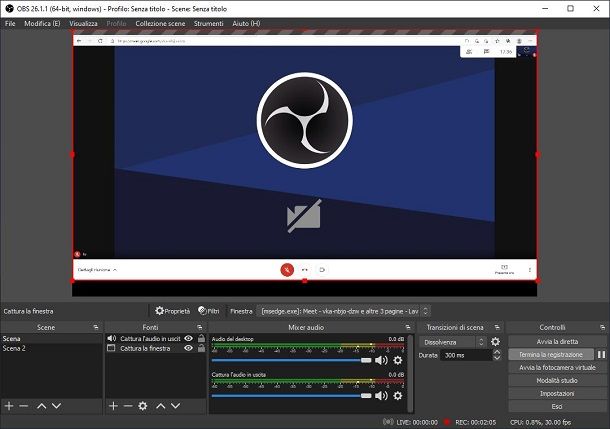The width and height of the screenshot is (610, 429).
Task: Click the red REC status indicator
Action: click(447, 422)
